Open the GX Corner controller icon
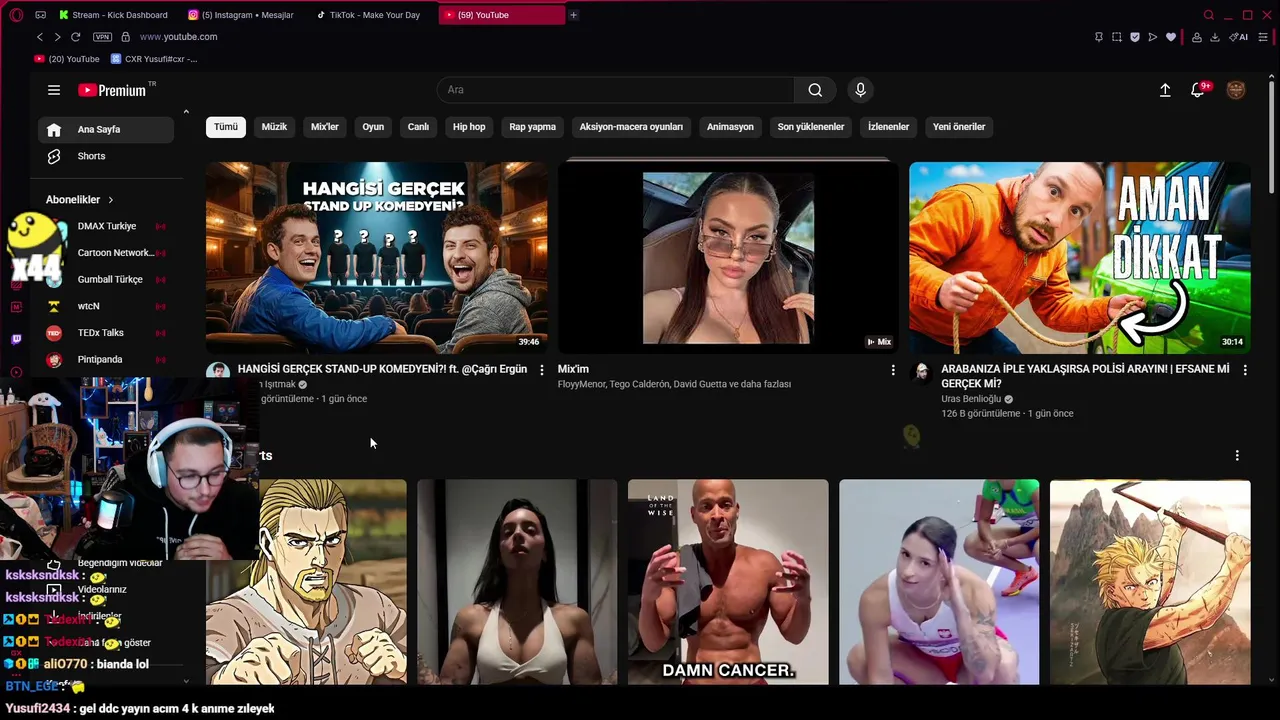Screen dimensions: 1280x720 click(x=40, y=15)
